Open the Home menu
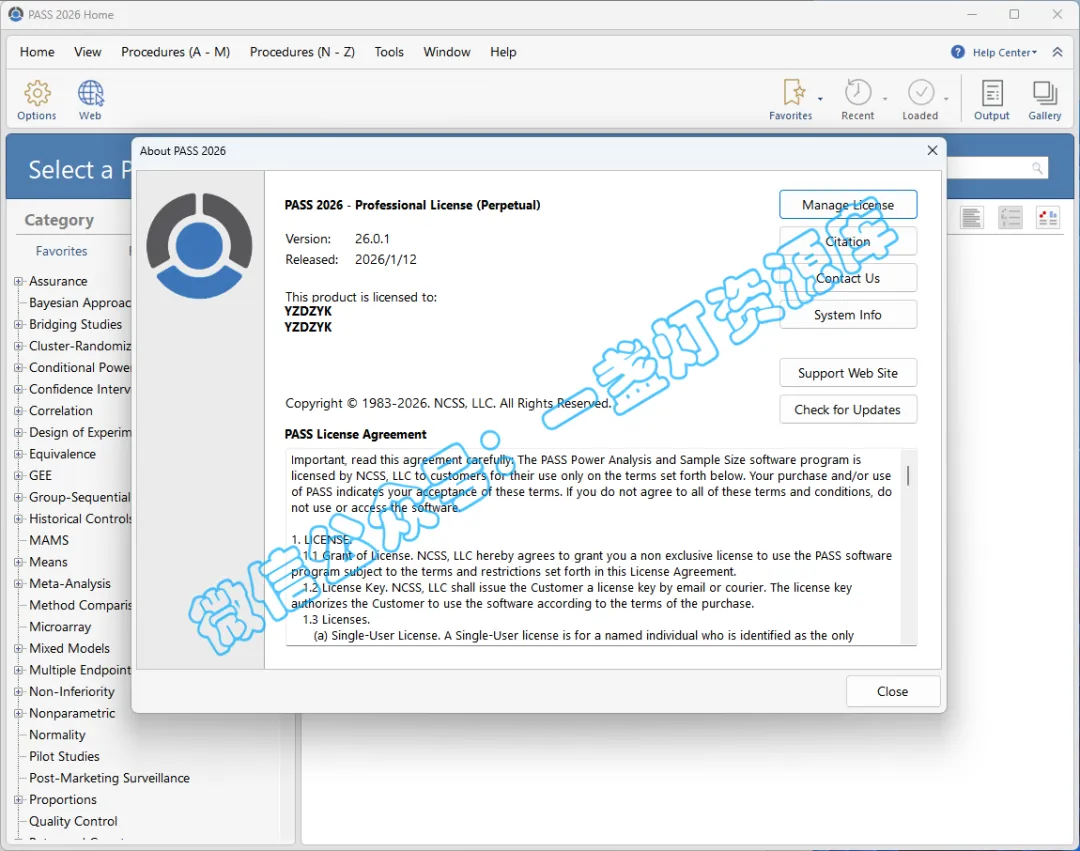This screenshot has width=1080, height=851. click(x=37, y=52)
